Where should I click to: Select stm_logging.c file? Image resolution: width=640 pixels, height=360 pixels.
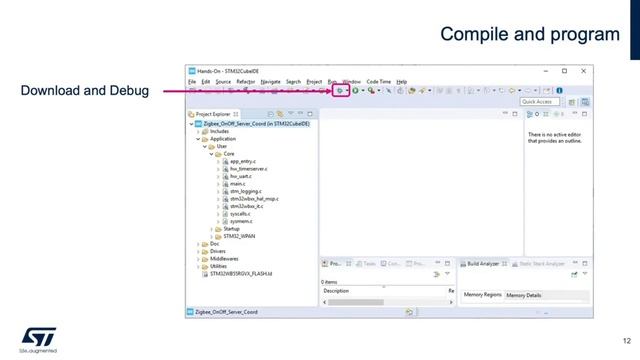(246, 191)
